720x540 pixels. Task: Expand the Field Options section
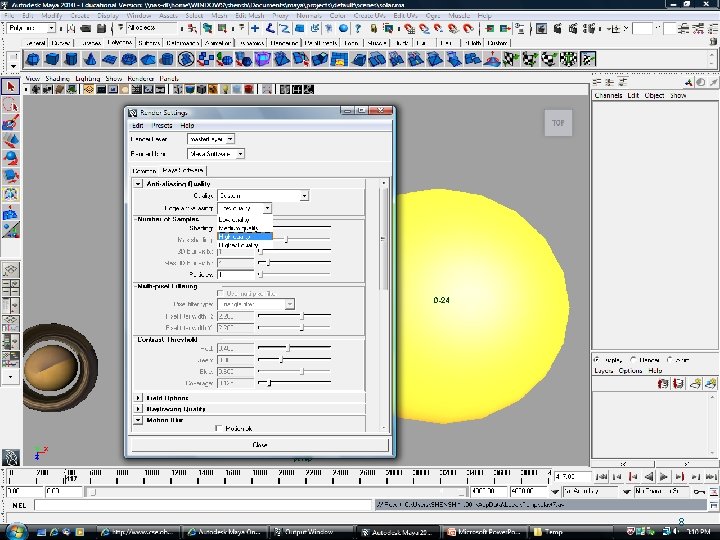point(139,398)
